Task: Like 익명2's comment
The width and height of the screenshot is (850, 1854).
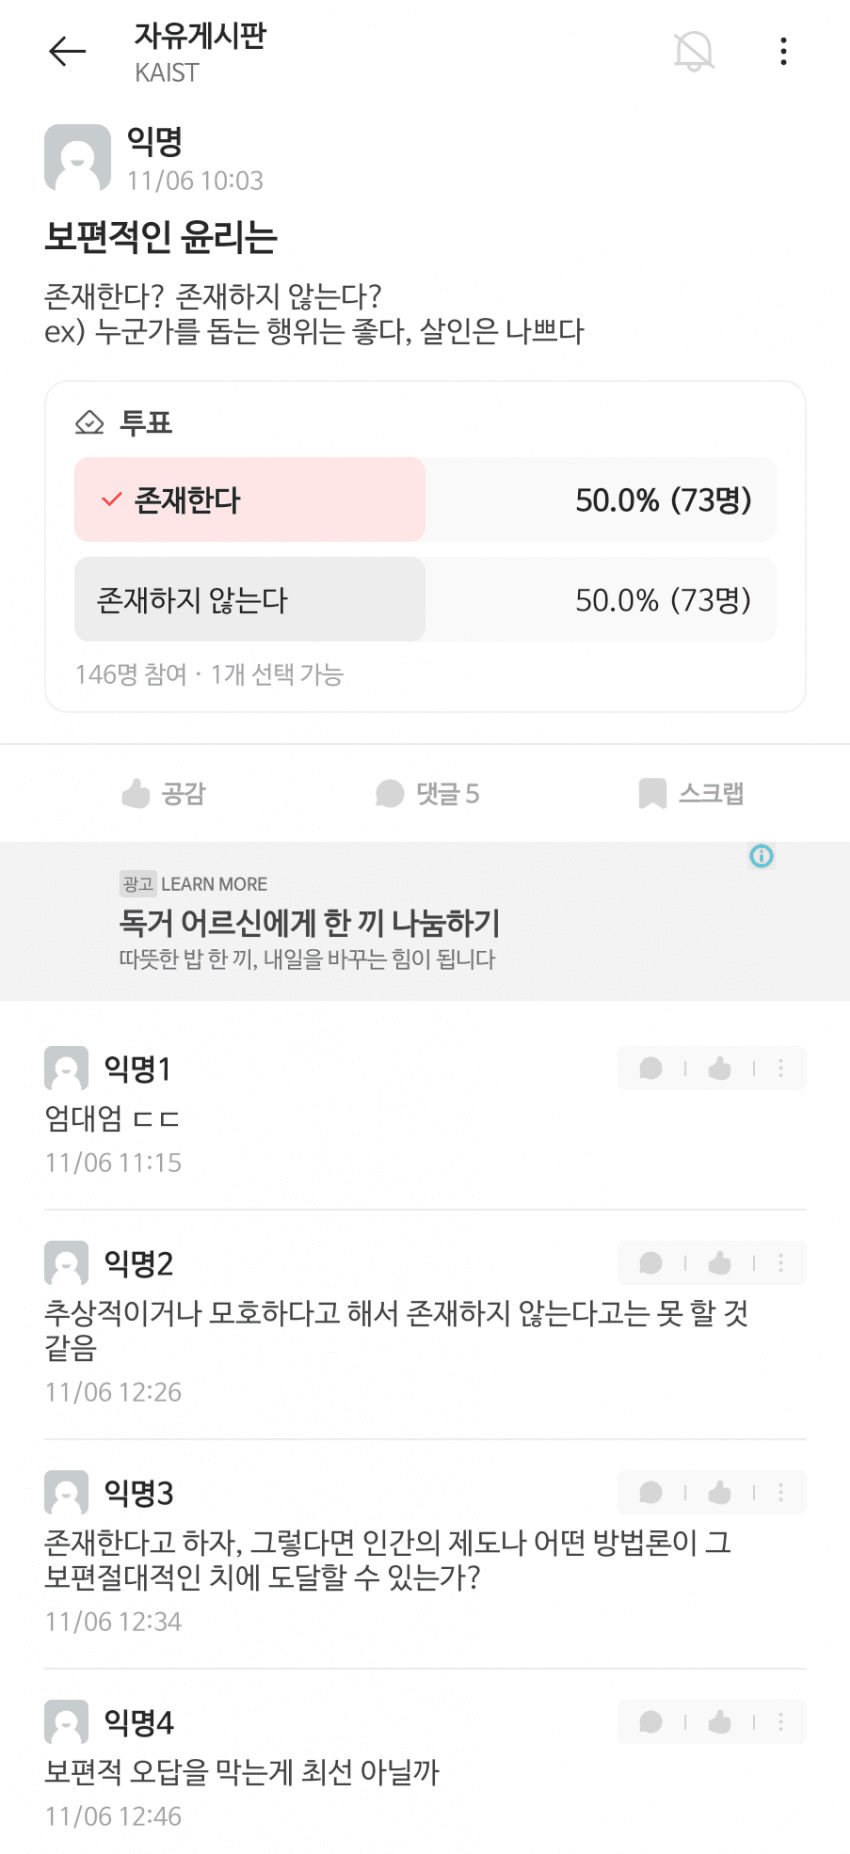Action: 719,1264
